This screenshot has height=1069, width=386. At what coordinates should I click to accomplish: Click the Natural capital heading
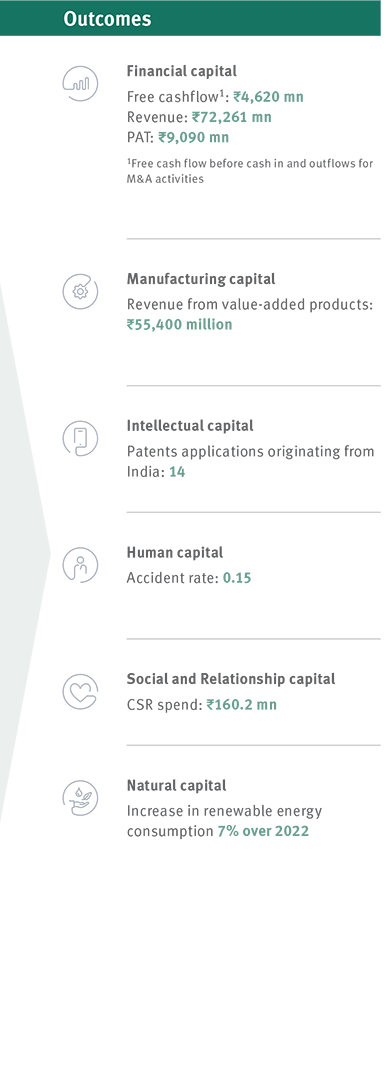point(176,785)
